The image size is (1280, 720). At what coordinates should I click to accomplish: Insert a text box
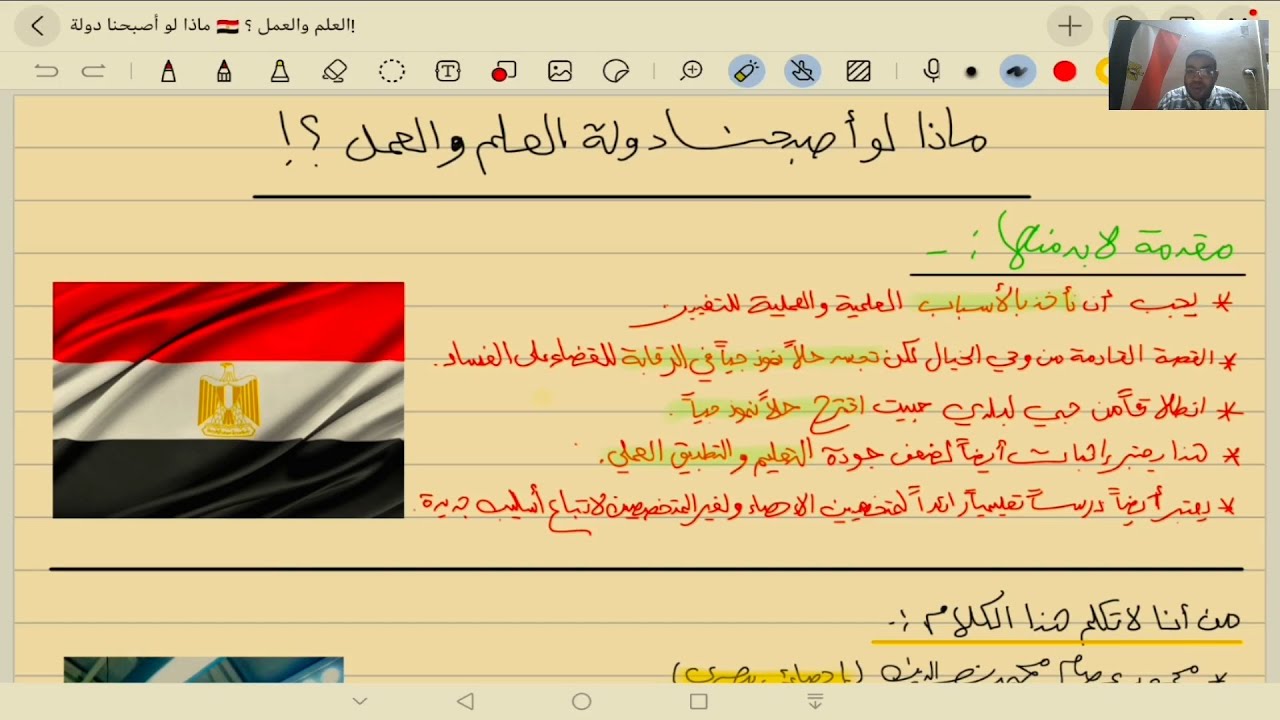point(447,71)
